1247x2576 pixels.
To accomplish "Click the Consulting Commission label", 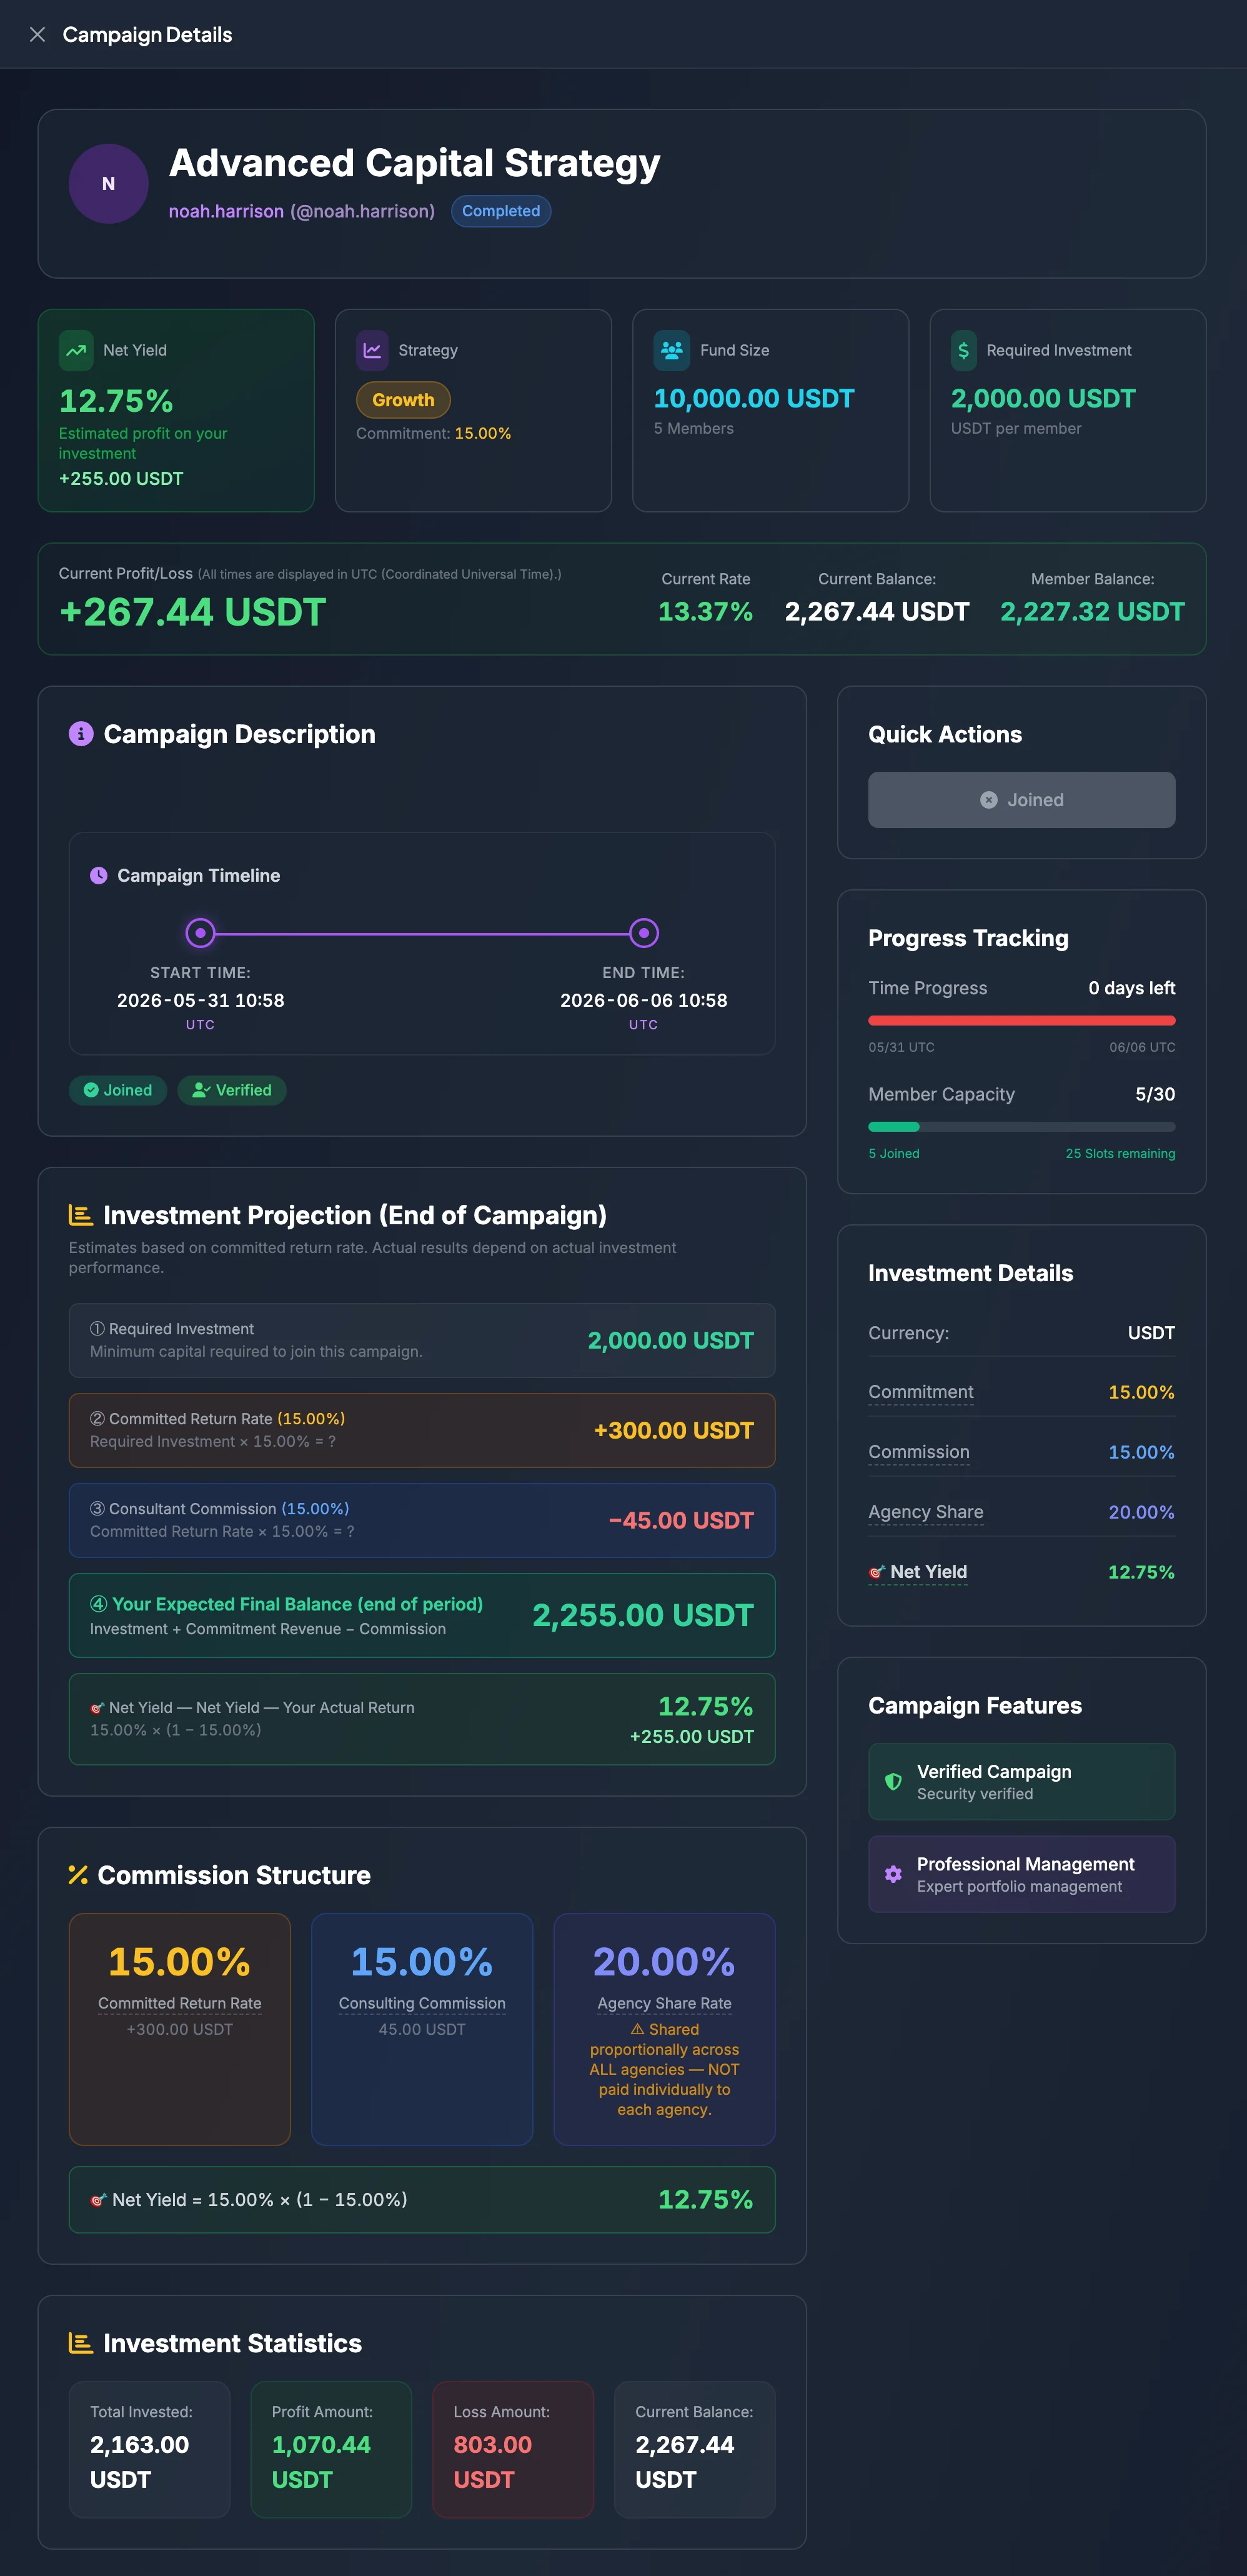I will 422,2003.
